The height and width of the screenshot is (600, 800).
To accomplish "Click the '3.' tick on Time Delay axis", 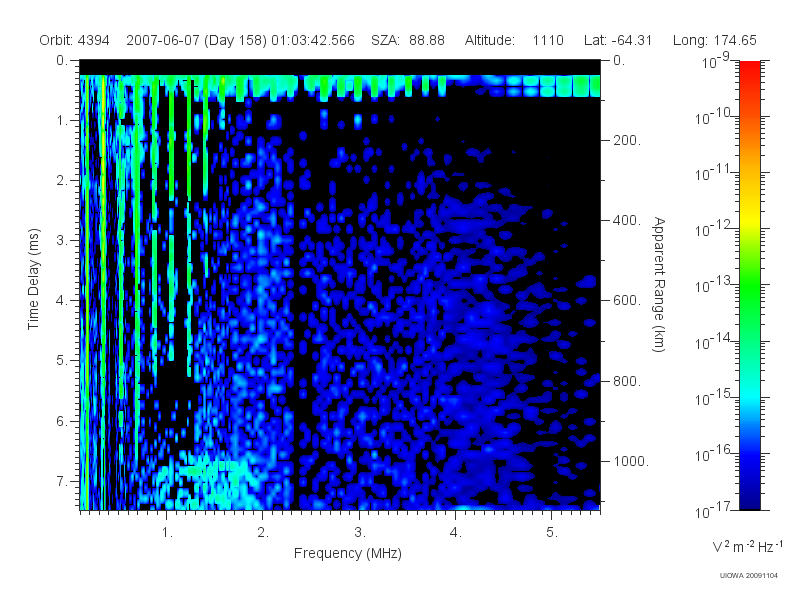I will tap(61, 240).
